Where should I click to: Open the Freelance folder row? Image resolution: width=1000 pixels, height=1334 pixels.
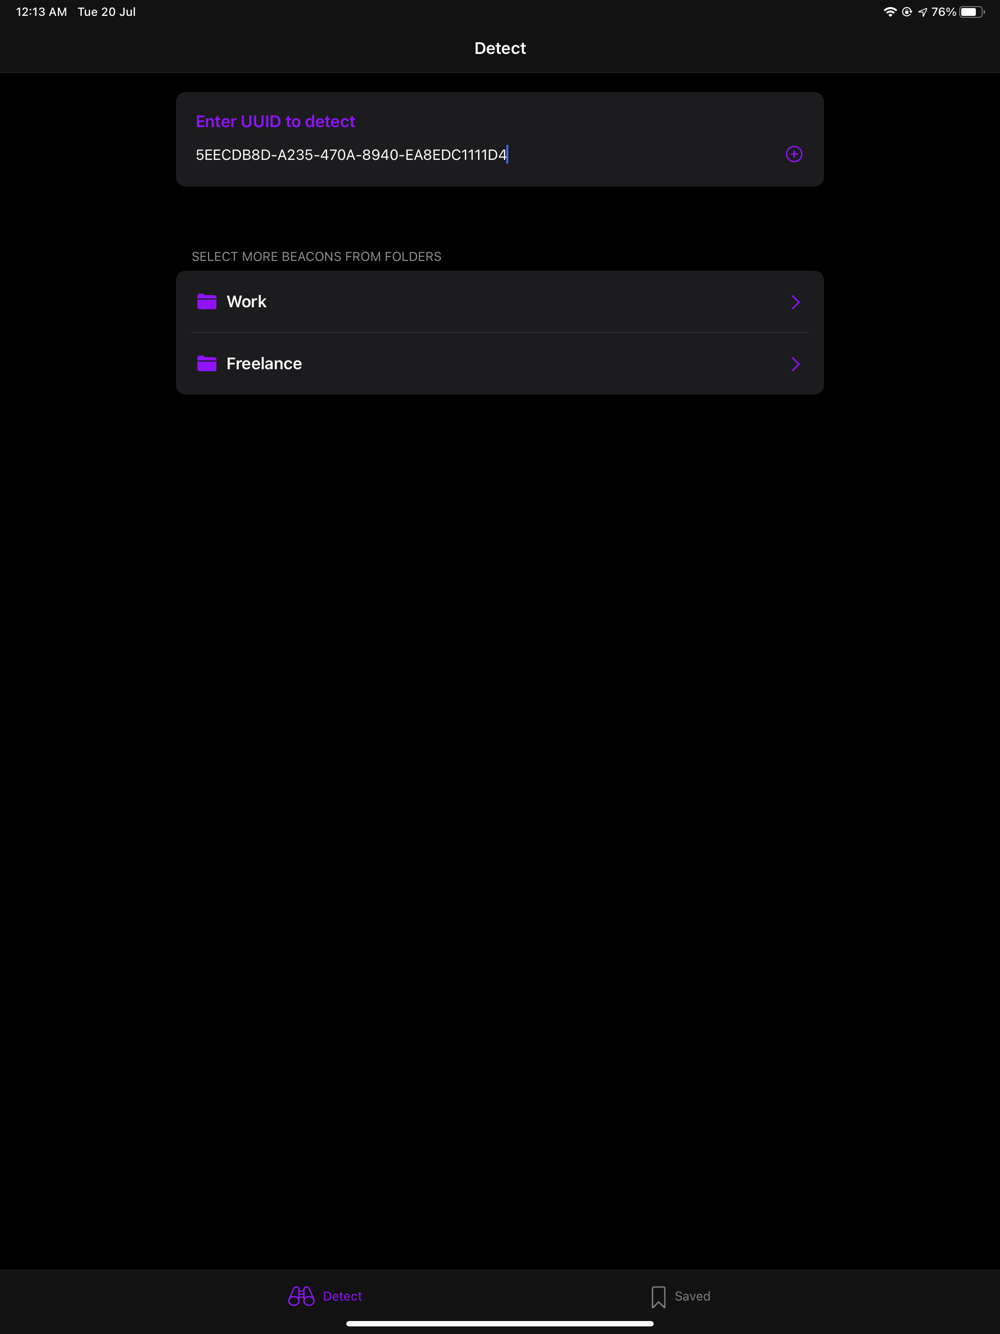[500, 363]
